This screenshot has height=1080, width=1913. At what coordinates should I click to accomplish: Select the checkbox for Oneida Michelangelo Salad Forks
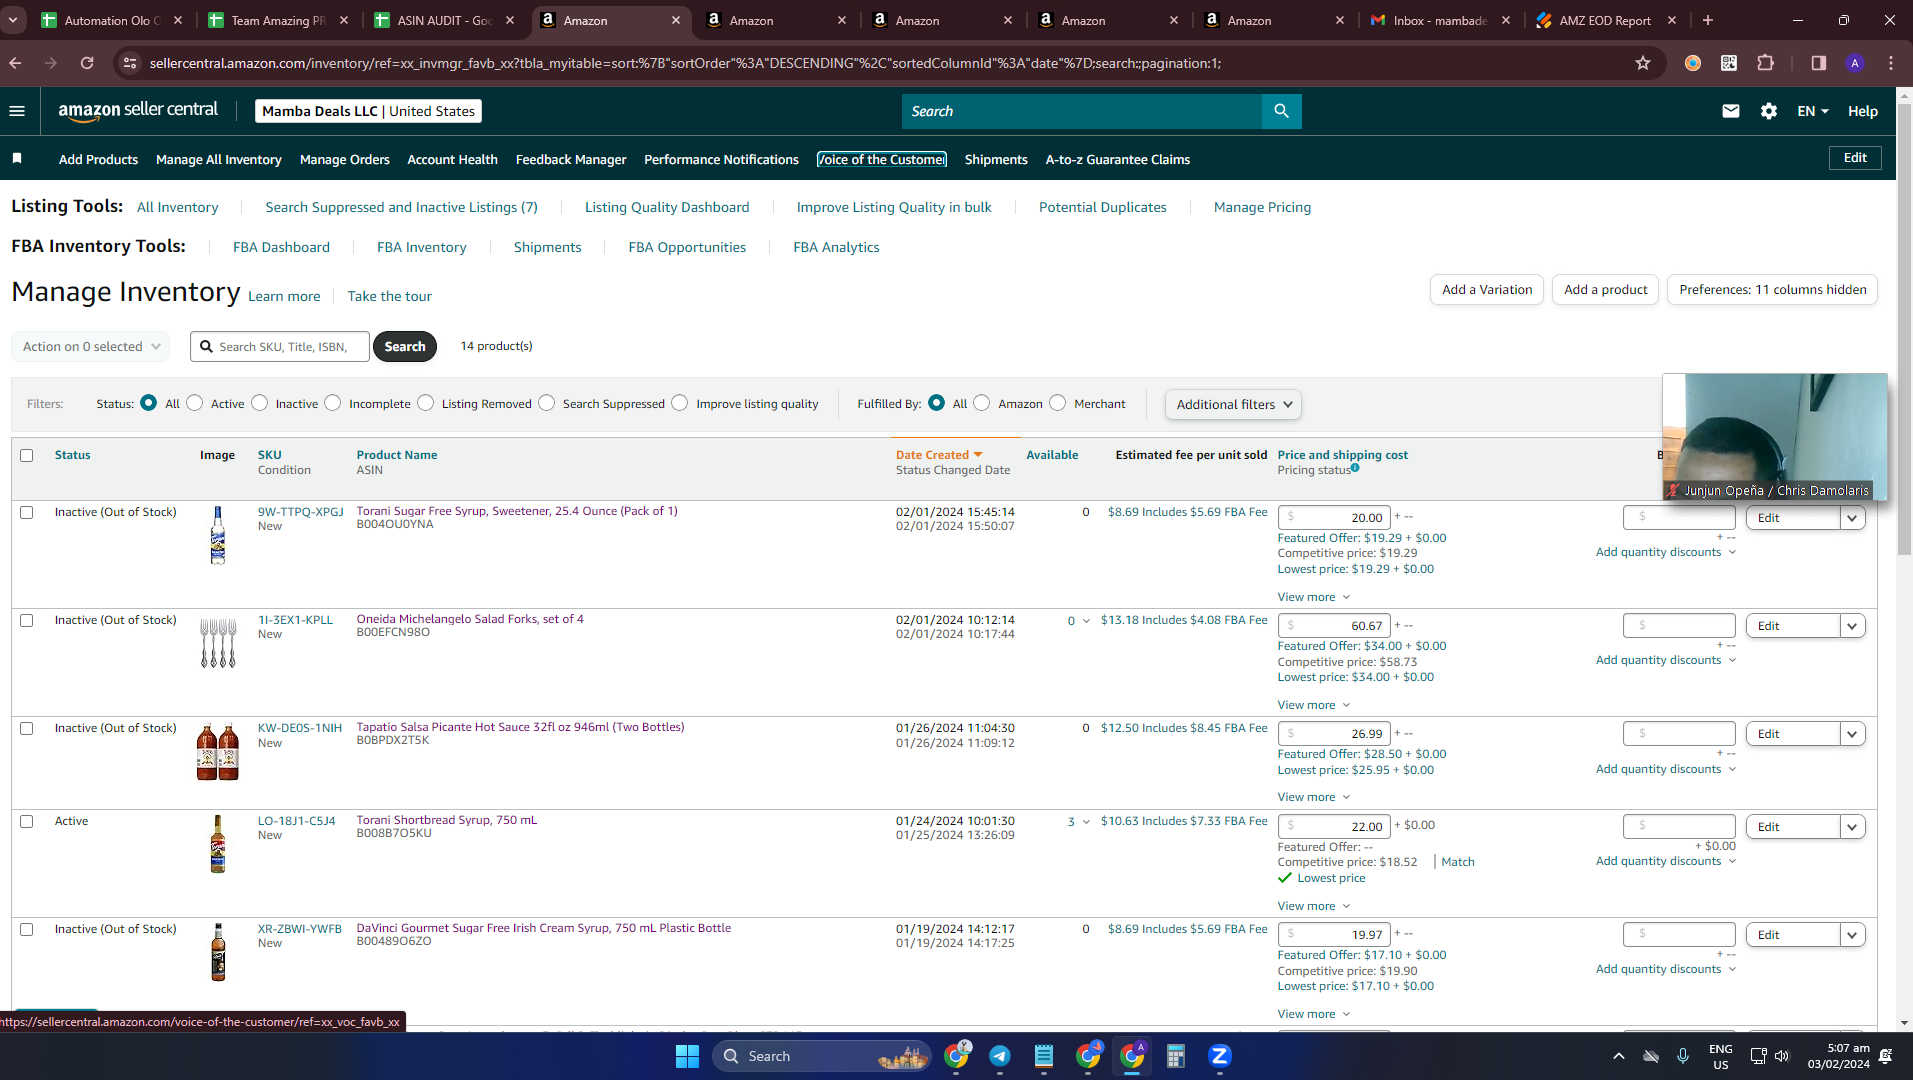point(27,620)
